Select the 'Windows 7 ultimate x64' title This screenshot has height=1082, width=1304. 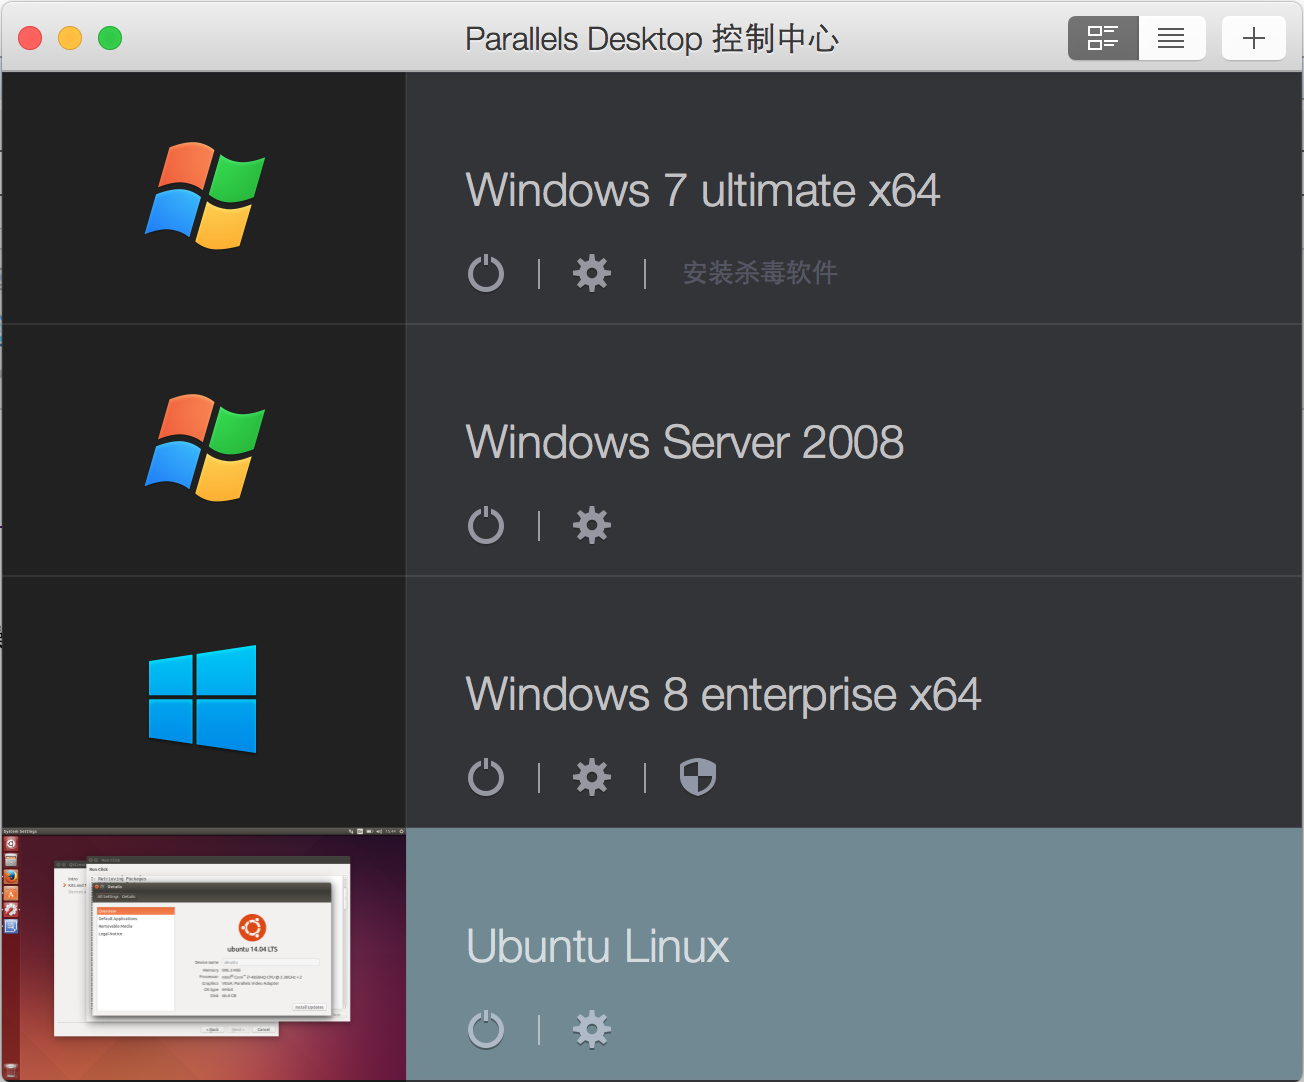tap(703, 190)
